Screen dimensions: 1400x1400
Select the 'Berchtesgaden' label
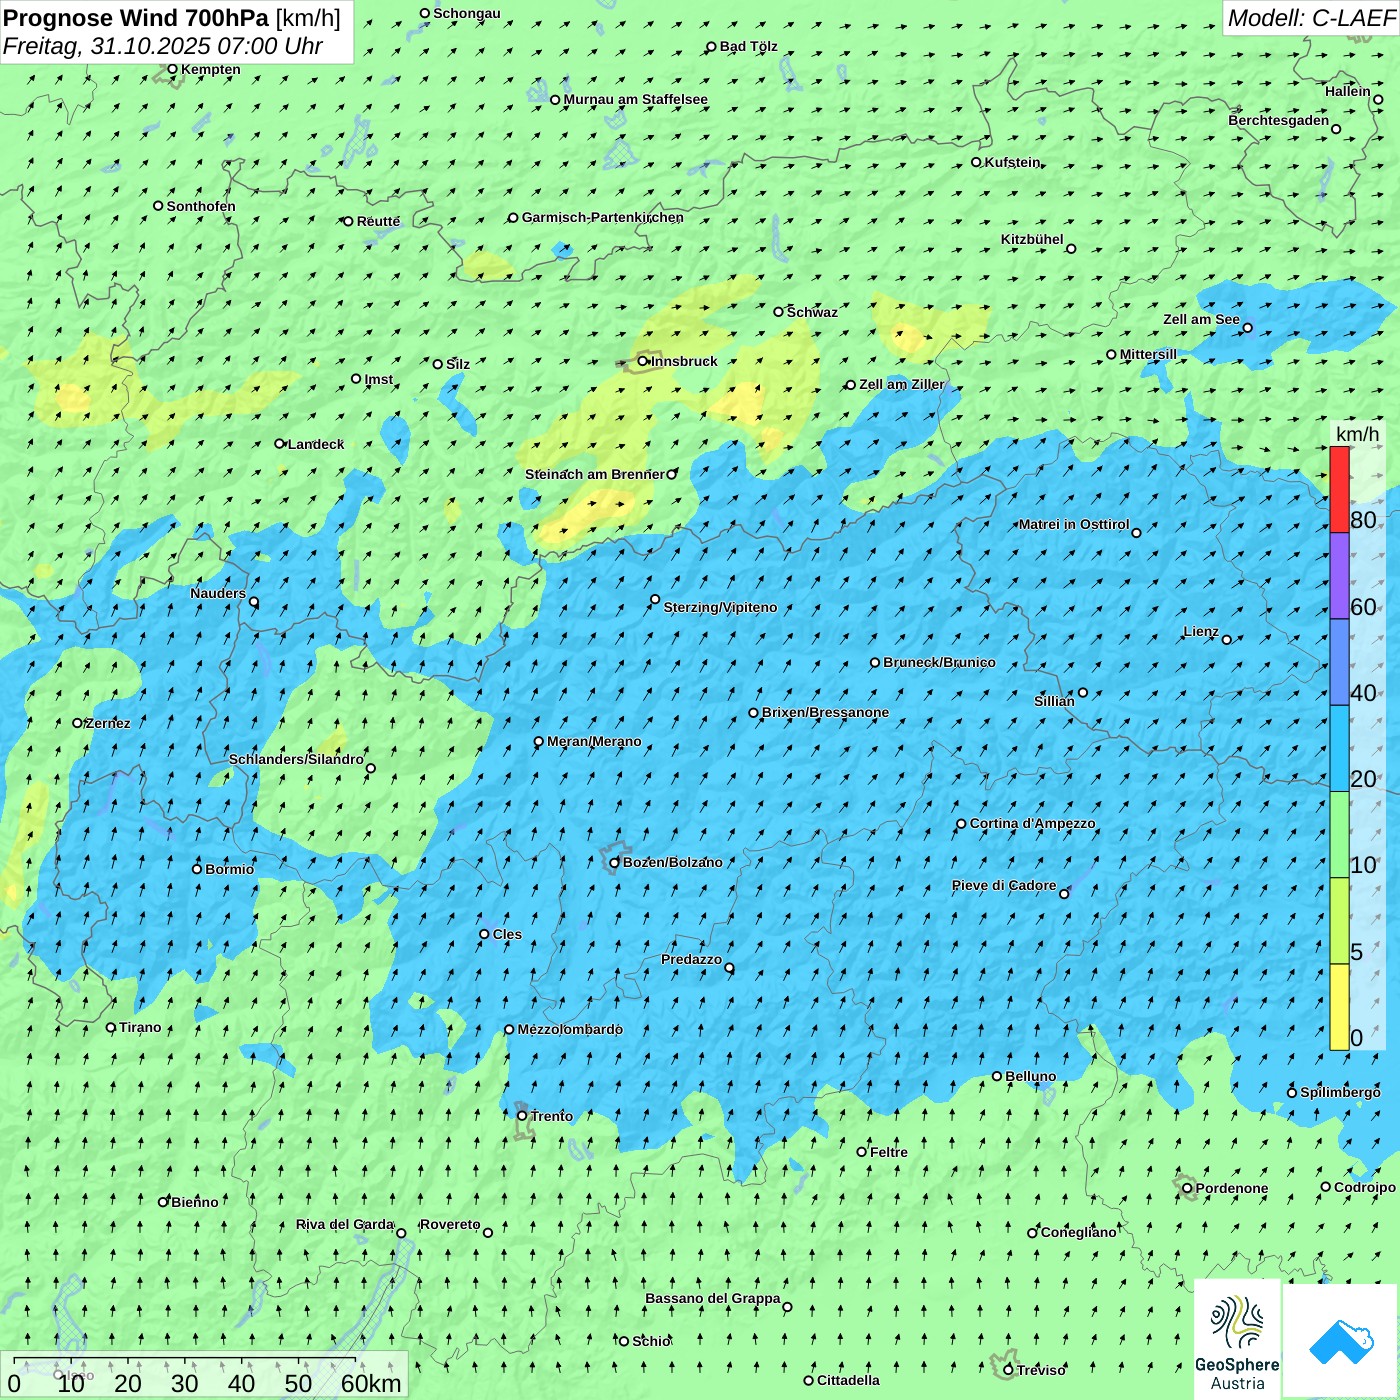pos(1279,120)
